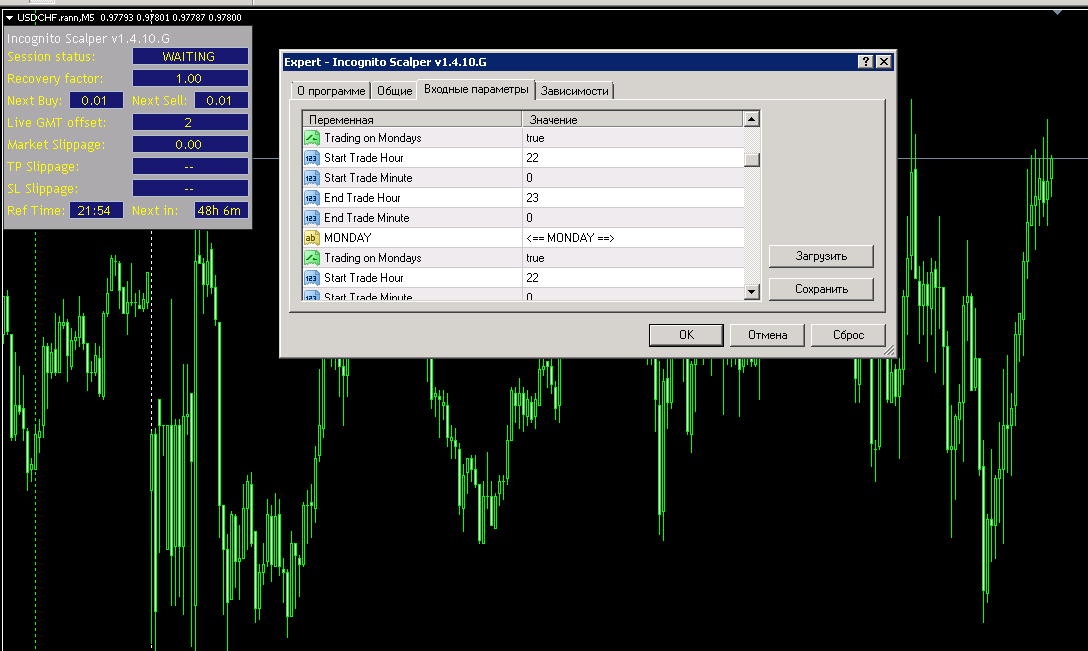Click the Recovery factor value 1.00
Image resolution: width=1088 pixels, height=651 pixels.
(190, 78)
